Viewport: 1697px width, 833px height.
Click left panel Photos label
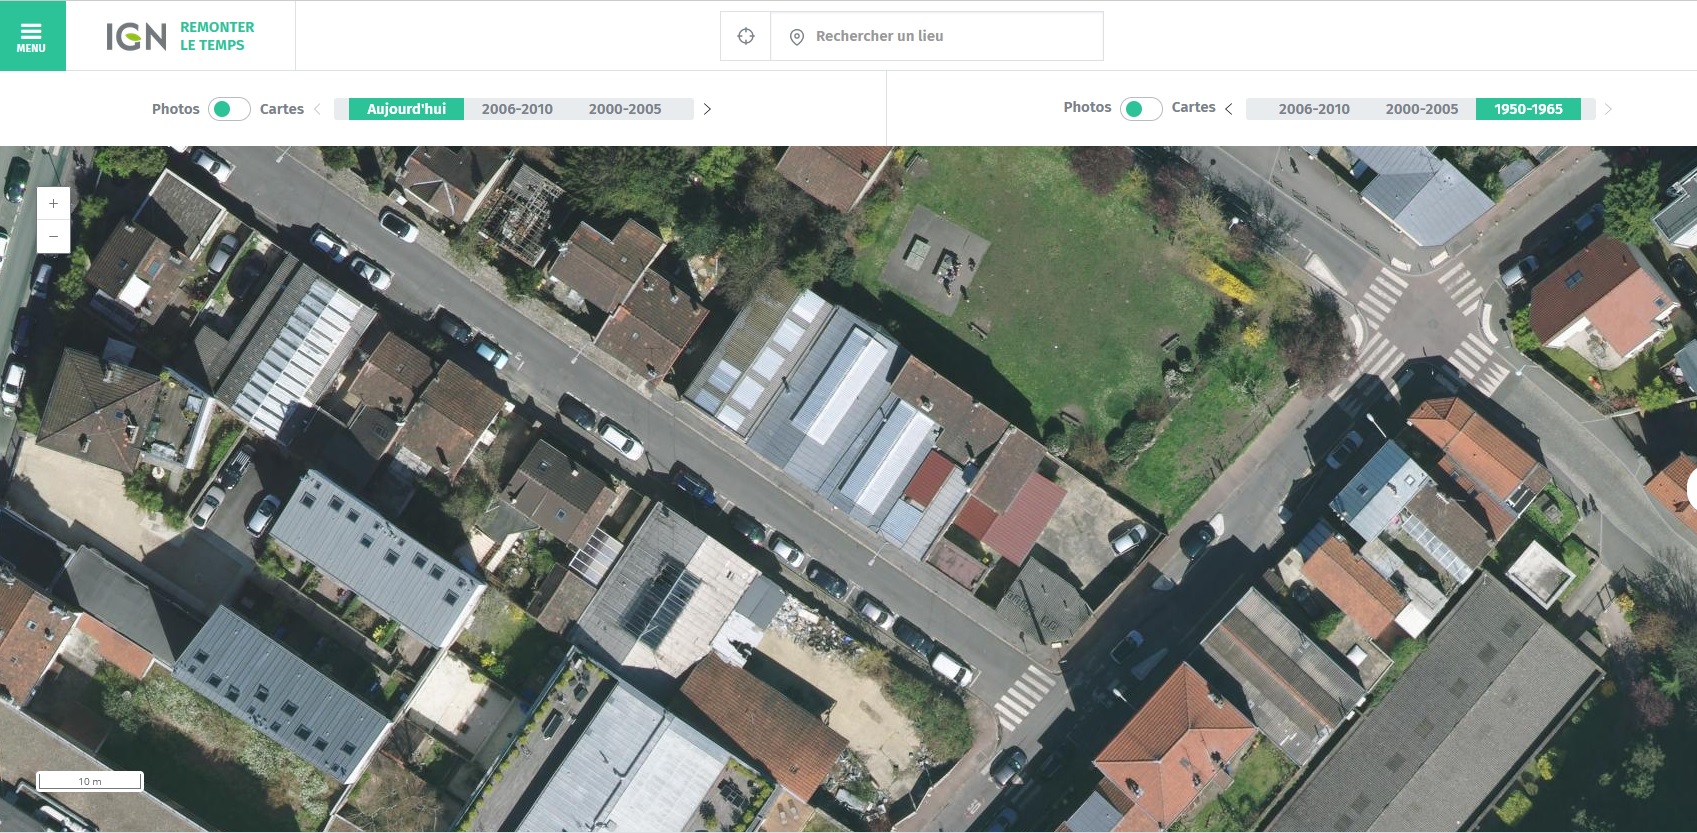tap(176, 109)
